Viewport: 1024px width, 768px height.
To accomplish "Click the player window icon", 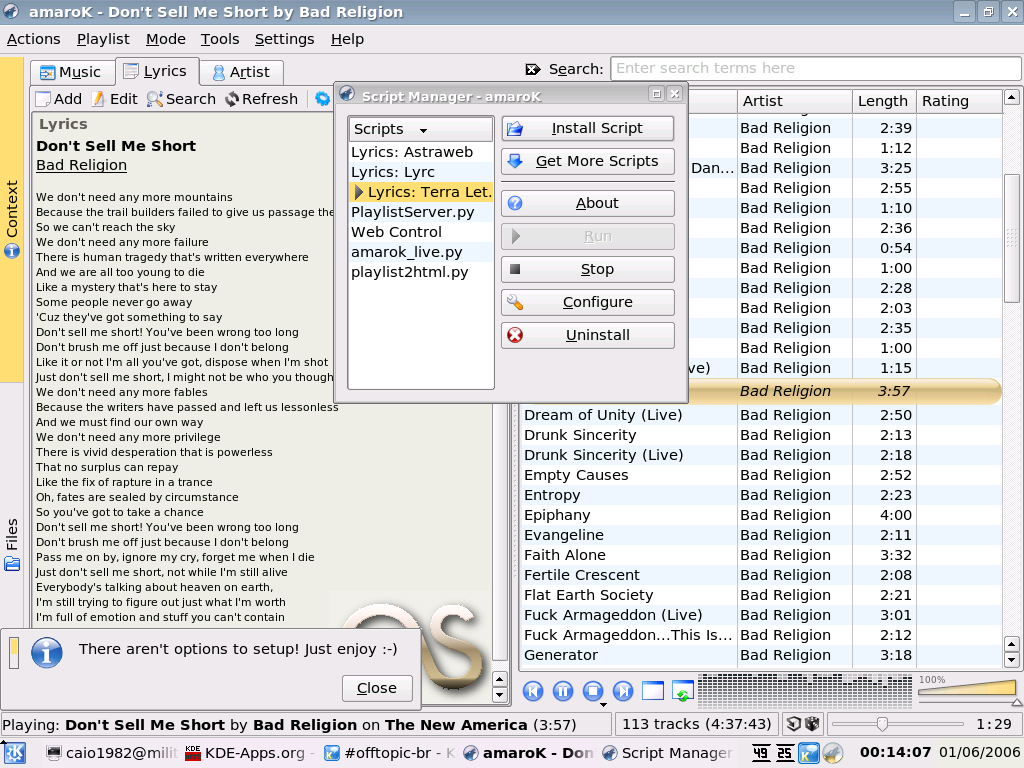I will pyautogui.click(x=652, y=691).
